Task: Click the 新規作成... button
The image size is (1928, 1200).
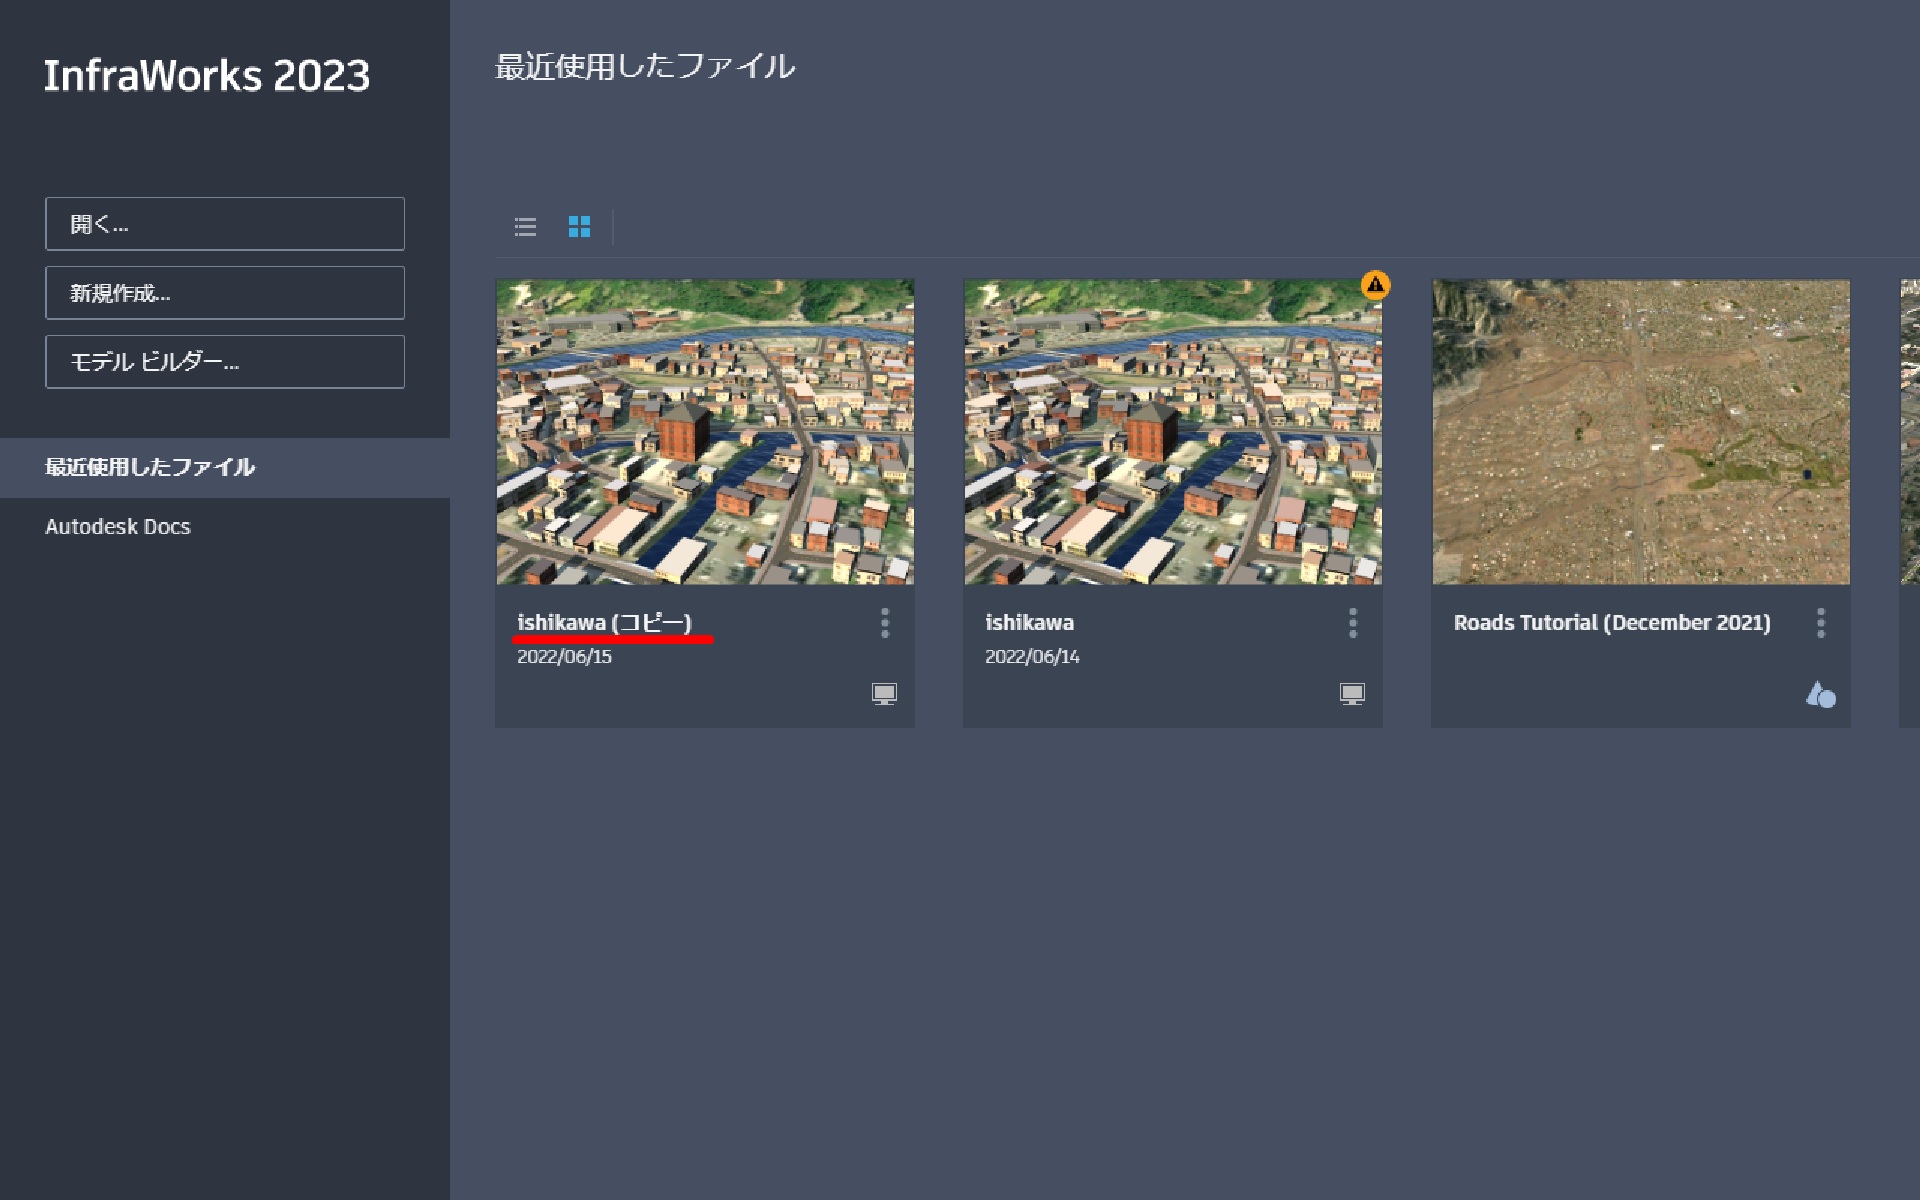Action: click(225, 293)
